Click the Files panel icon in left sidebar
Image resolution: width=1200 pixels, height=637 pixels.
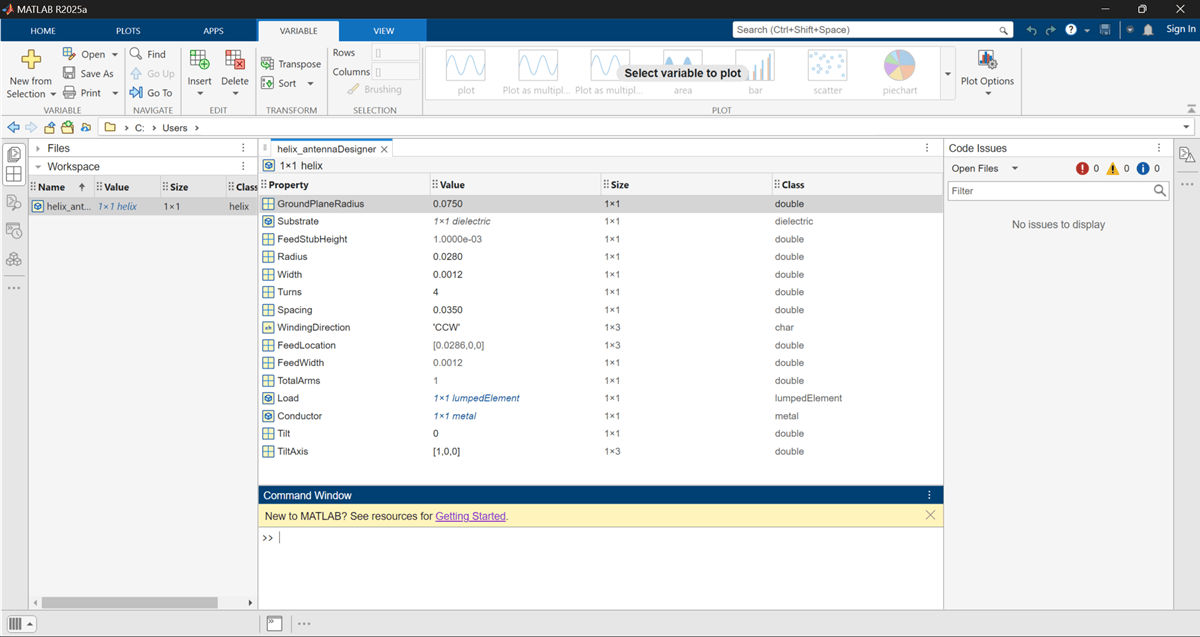(14, 154)
